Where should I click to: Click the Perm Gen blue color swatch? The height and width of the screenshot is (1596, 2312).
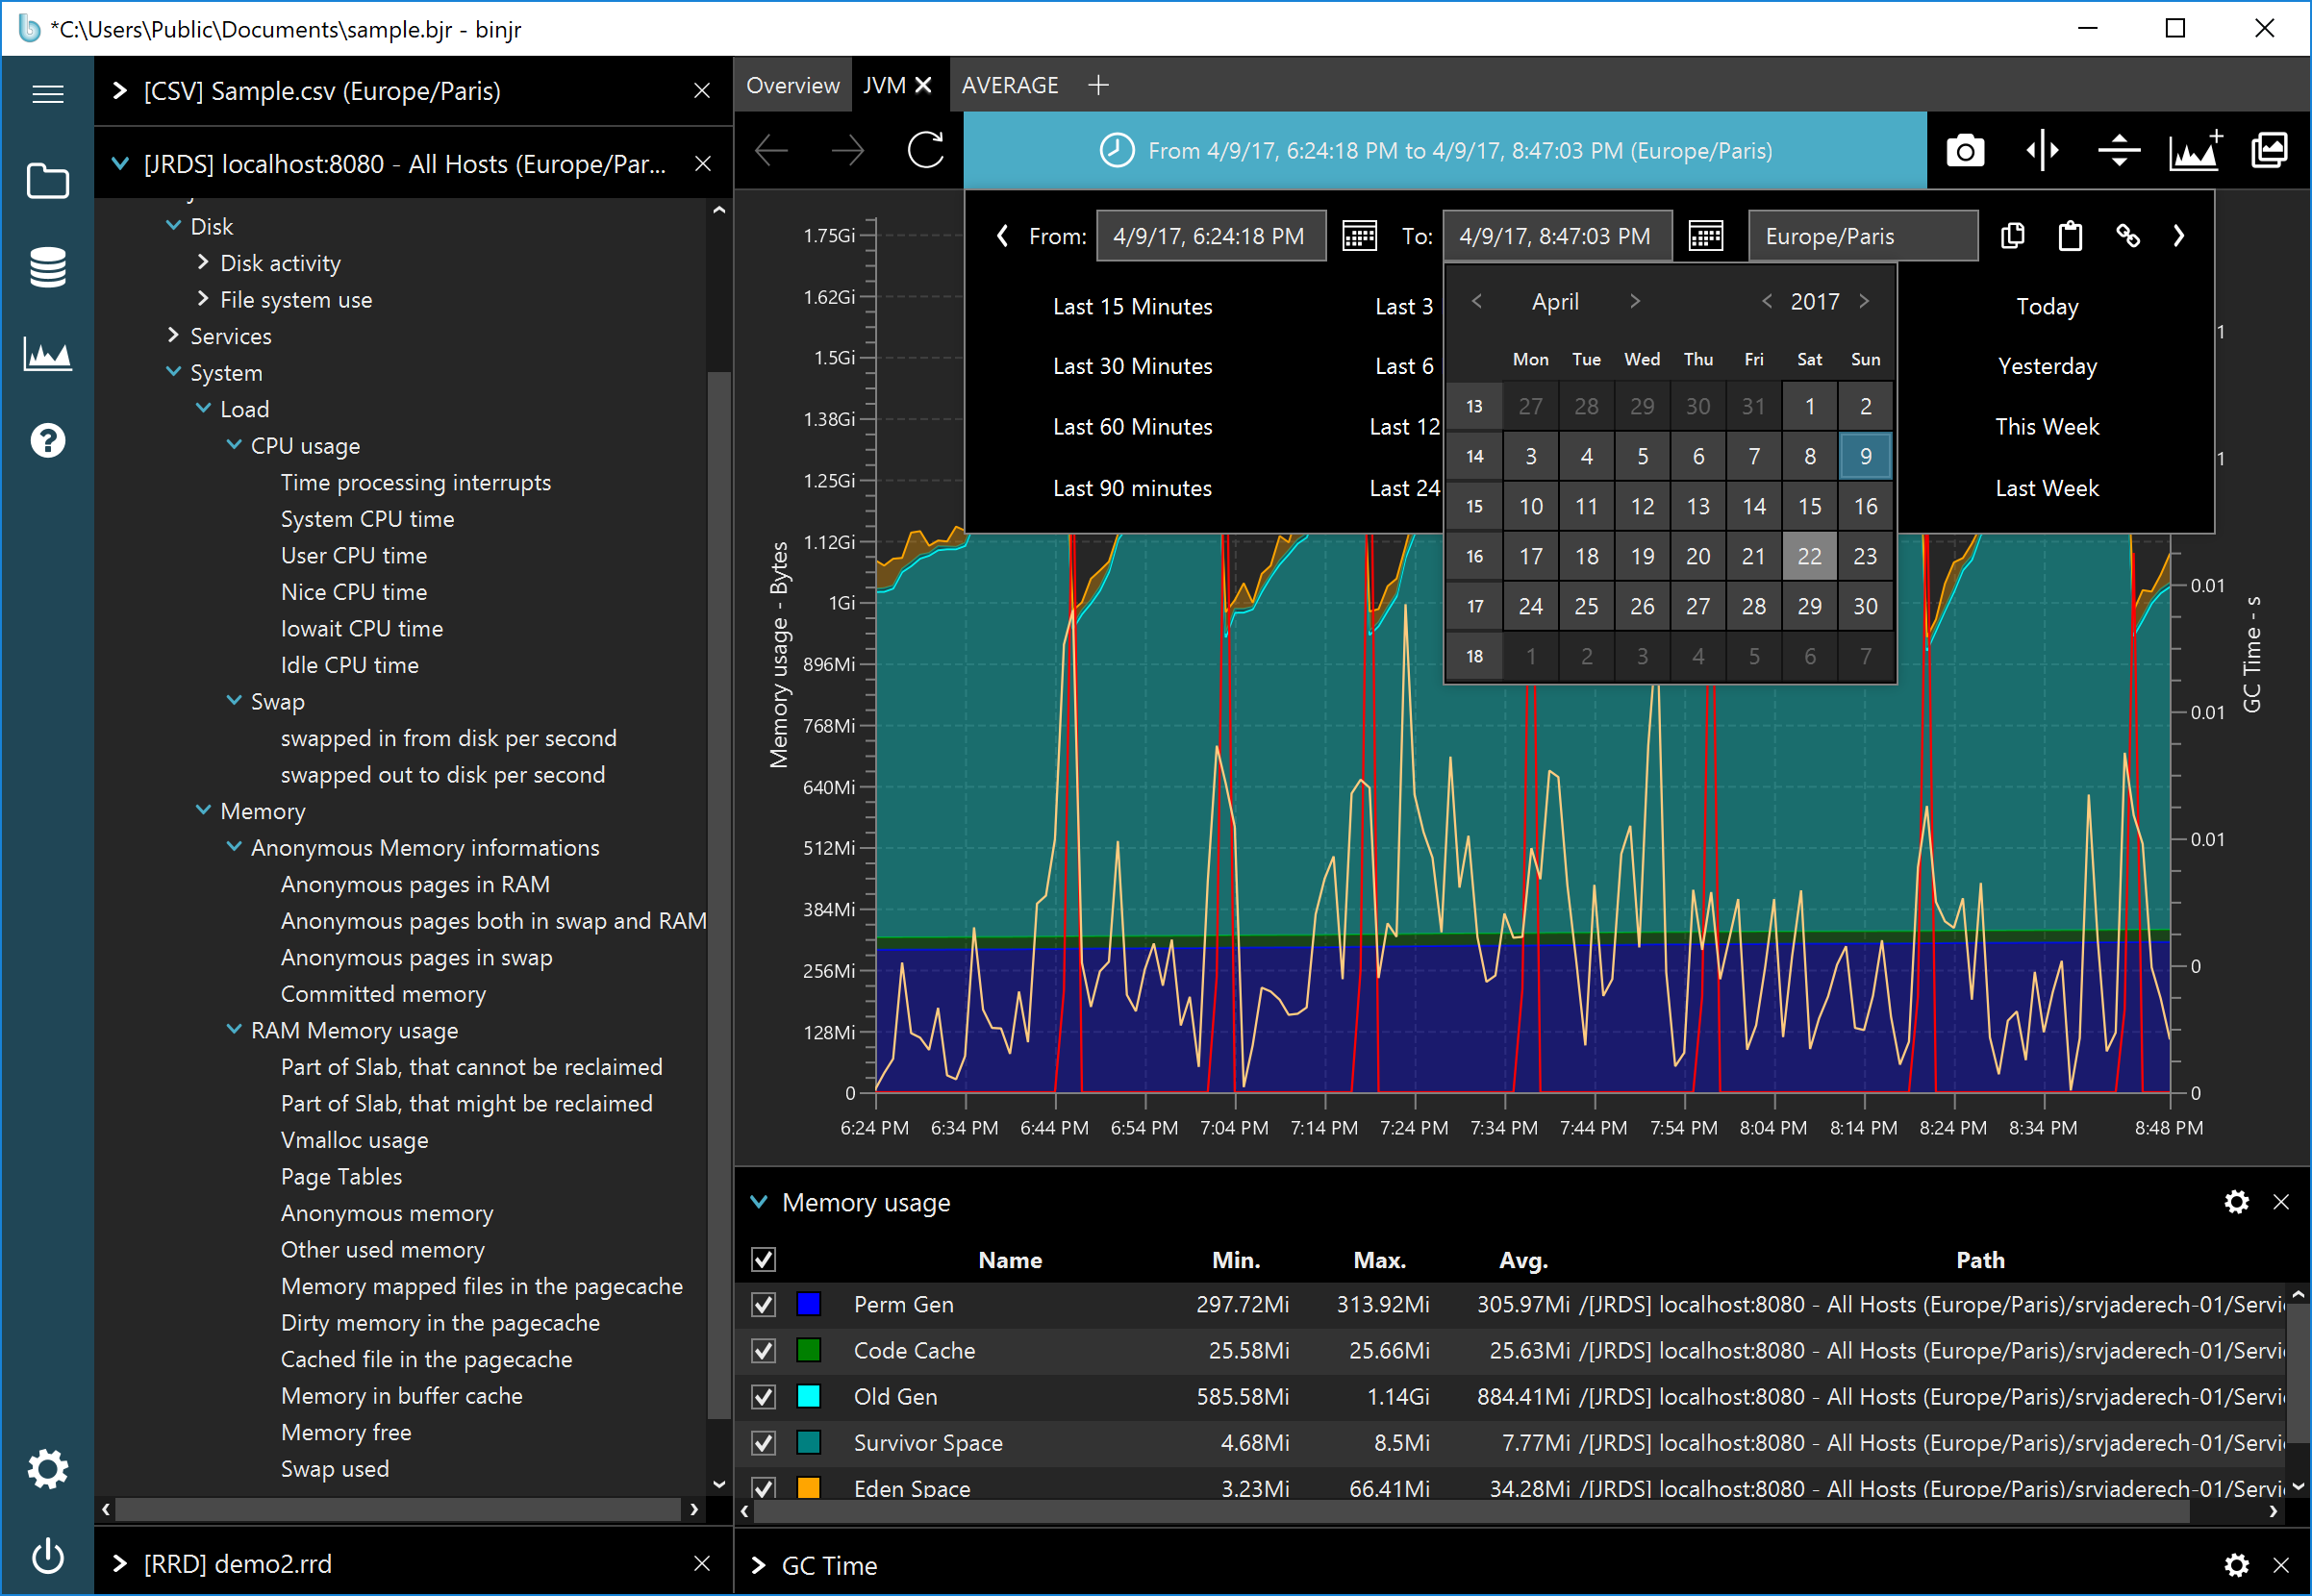(x=809, y=1304)
